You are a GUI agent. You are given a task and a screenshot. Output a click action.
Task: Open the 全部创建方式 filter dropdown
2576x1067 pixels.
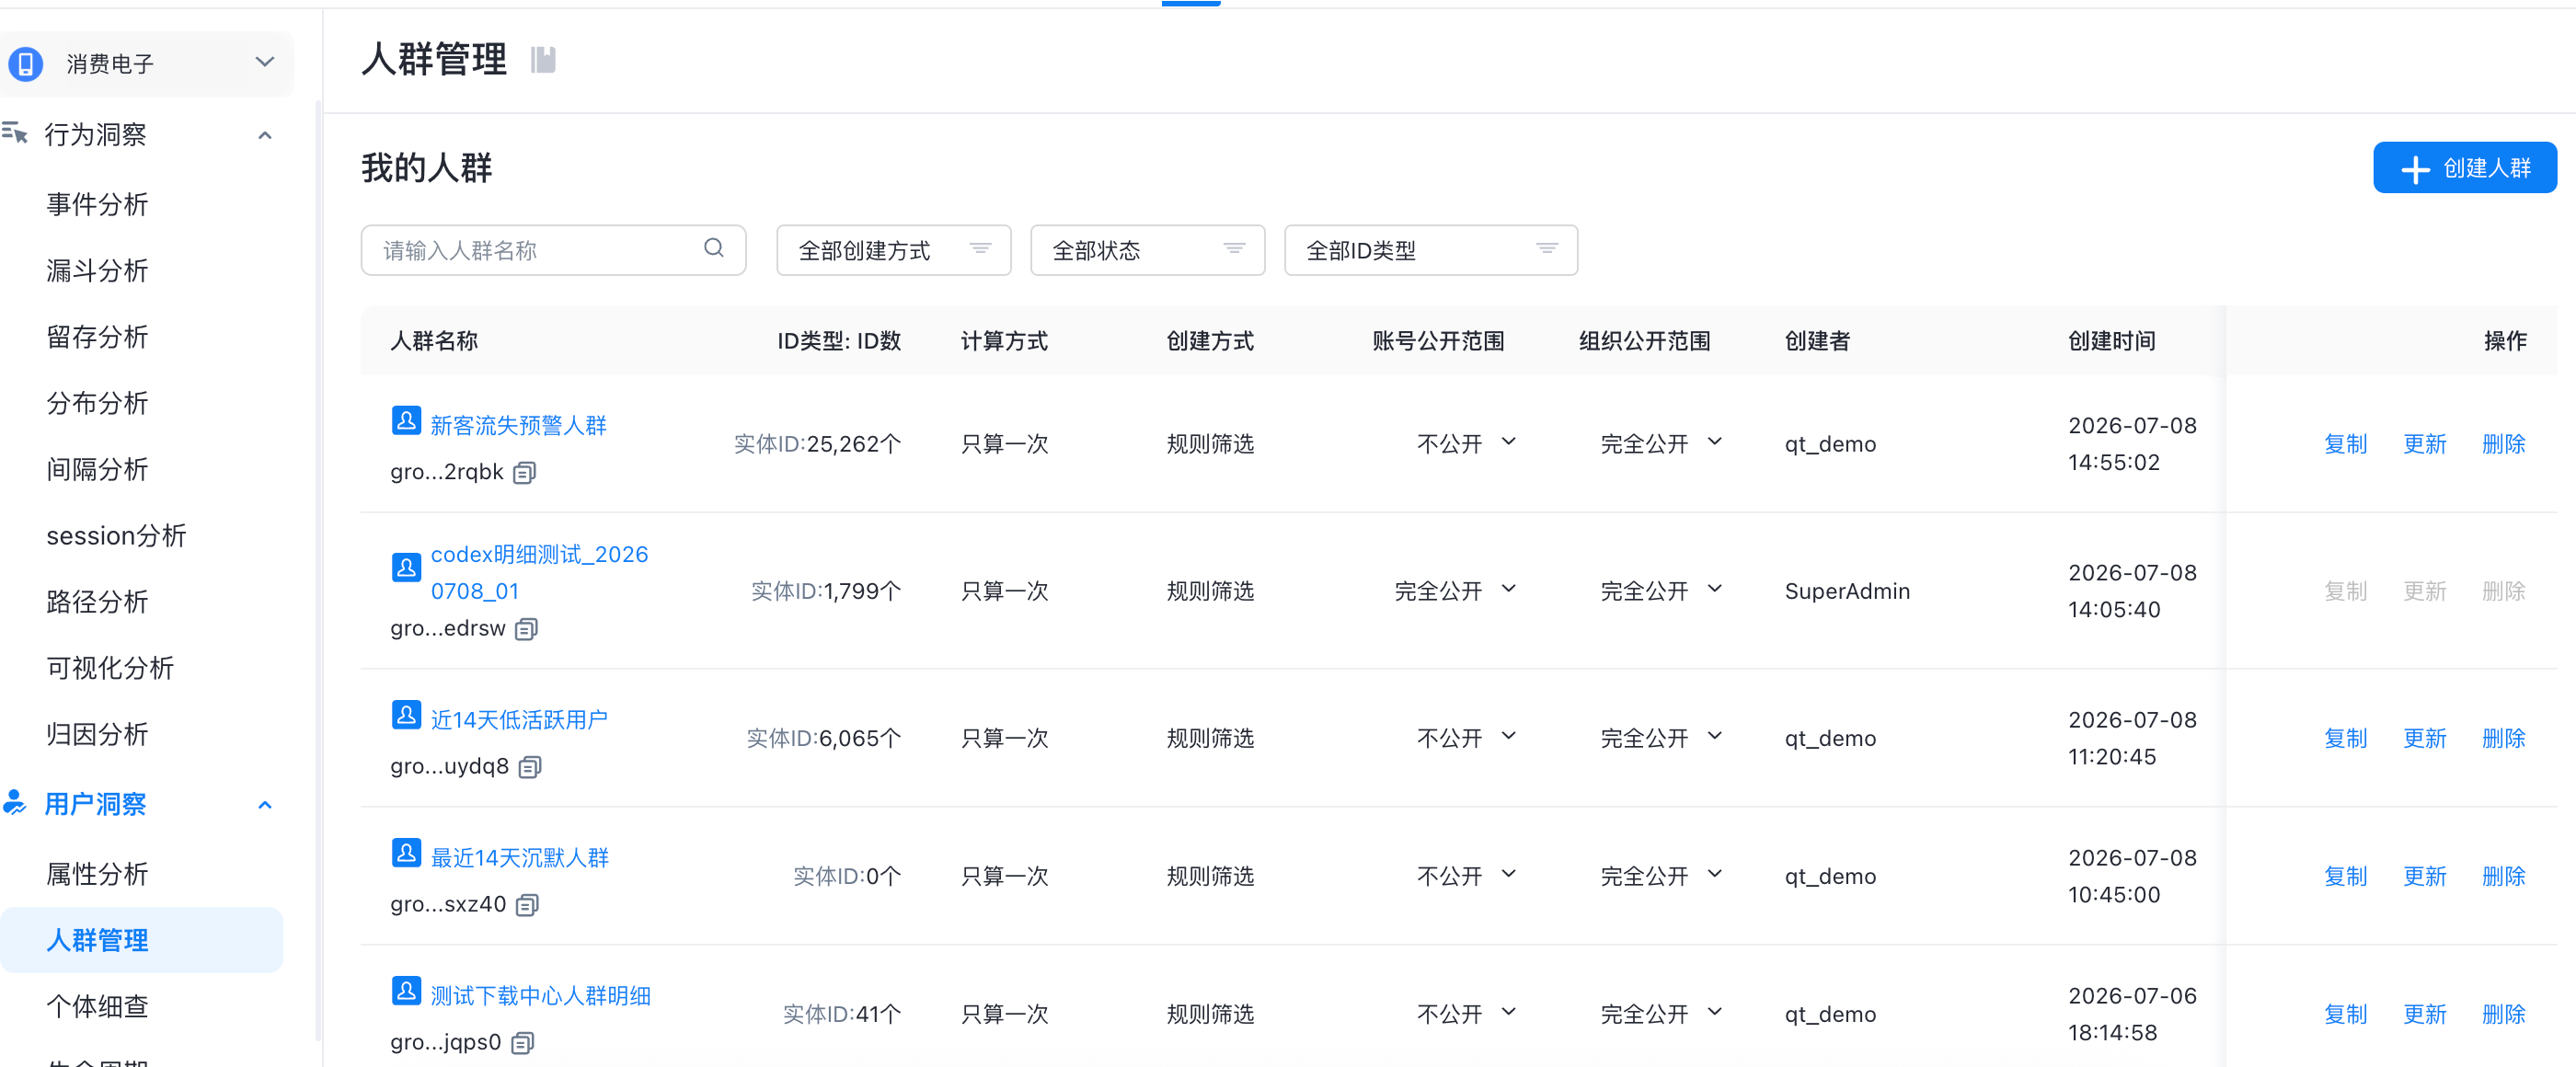pos(894,250)
